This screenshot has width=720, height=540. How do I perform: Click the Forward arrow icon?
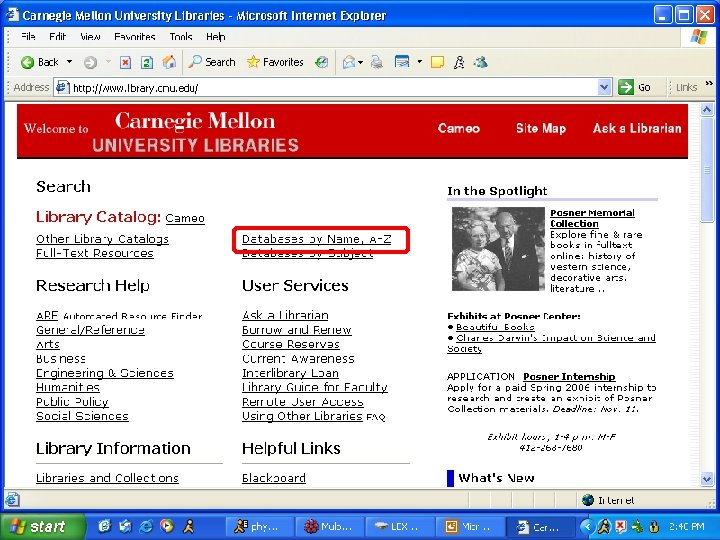pyautogui.click(x=90, y=62)
